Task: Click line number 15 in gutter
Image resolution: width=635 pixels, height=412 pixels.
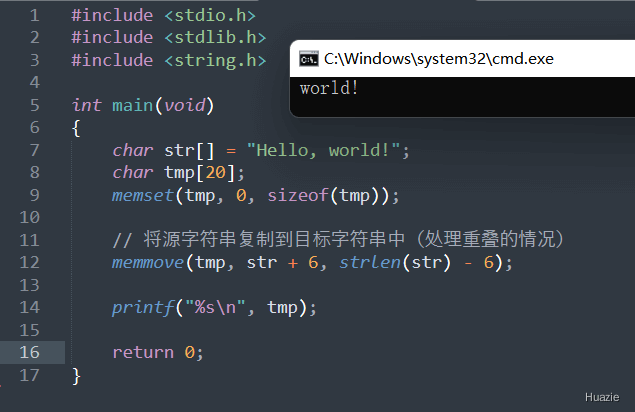Action: click(x=30, y=330)
